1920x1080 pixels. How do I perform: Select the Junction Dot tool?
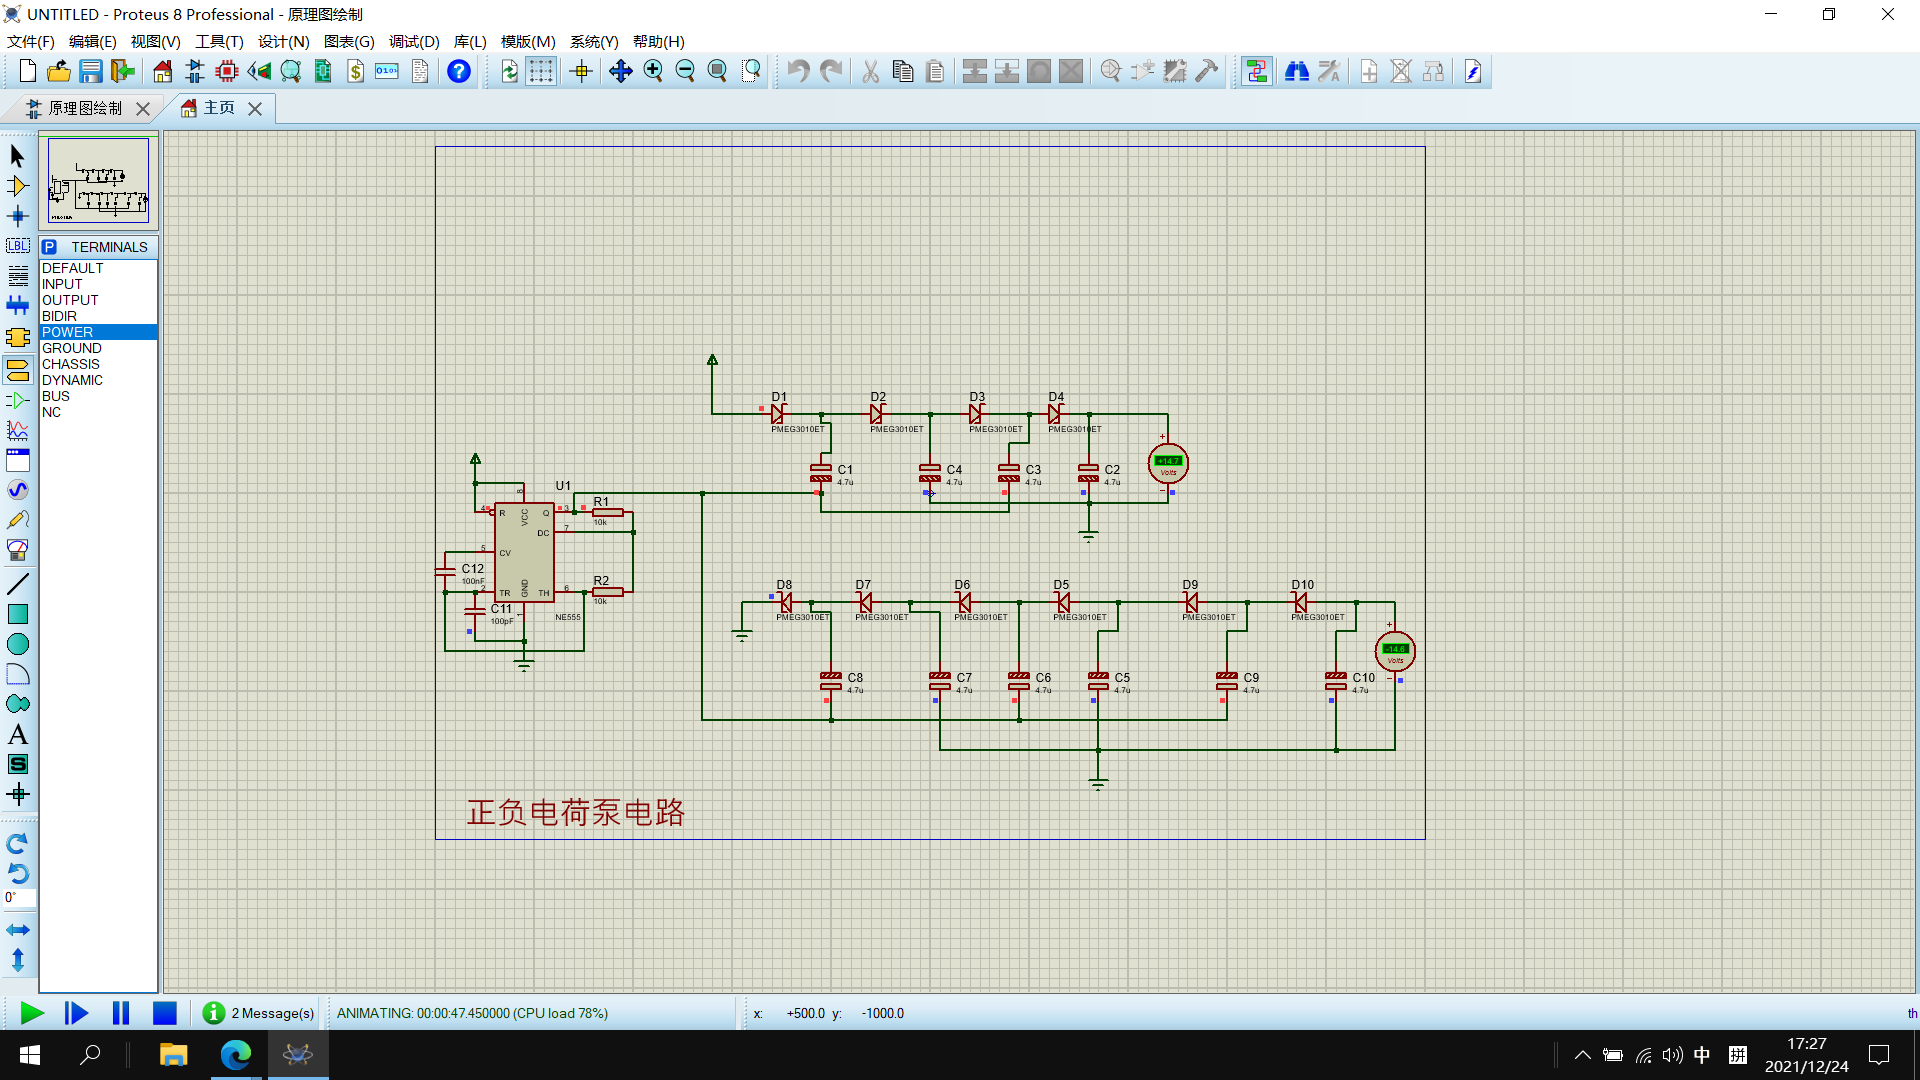point(17,216)
